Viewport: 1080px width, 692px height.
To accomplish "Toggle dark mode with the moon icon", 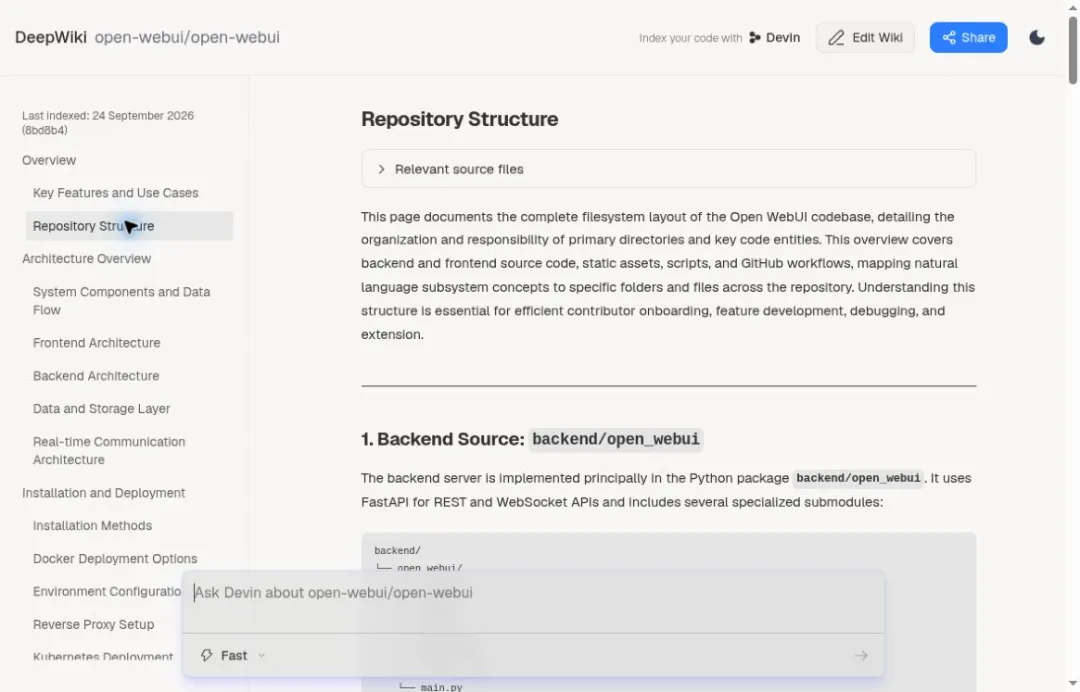I will tap(1037, 38).
